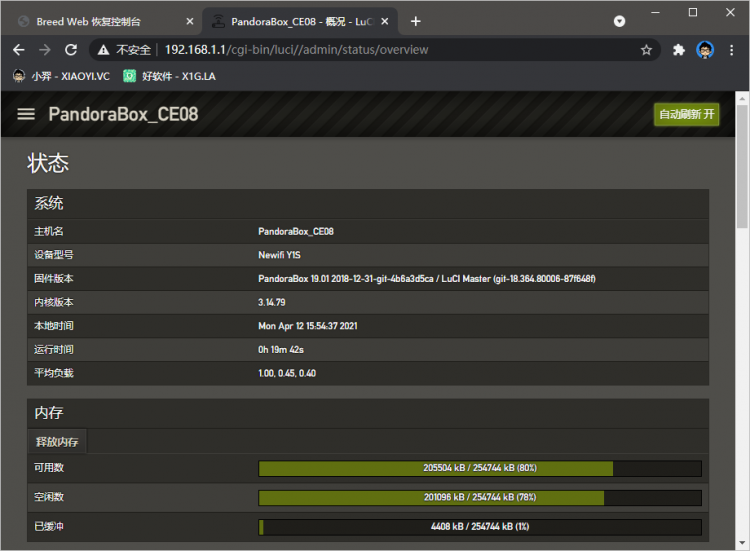Expand the tab search dropdown arrow
Screen dimensions: 750x551
[x=619, y=21]
